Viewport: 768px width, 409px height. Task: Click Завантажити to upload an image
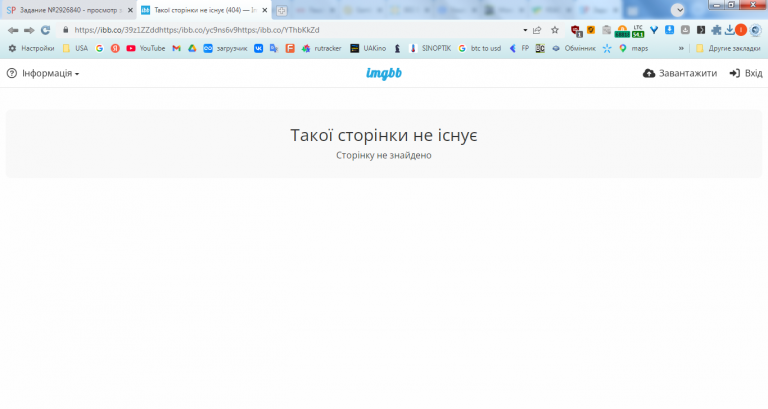[680, 73]
